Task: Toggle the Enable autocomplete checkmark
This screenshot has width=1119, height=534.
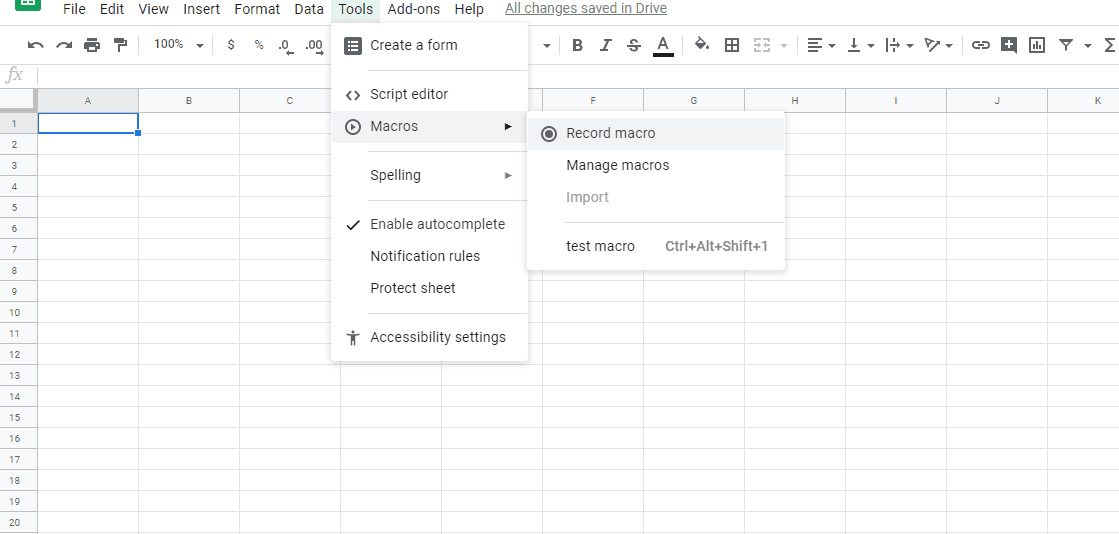Action: tap(353, 225)
